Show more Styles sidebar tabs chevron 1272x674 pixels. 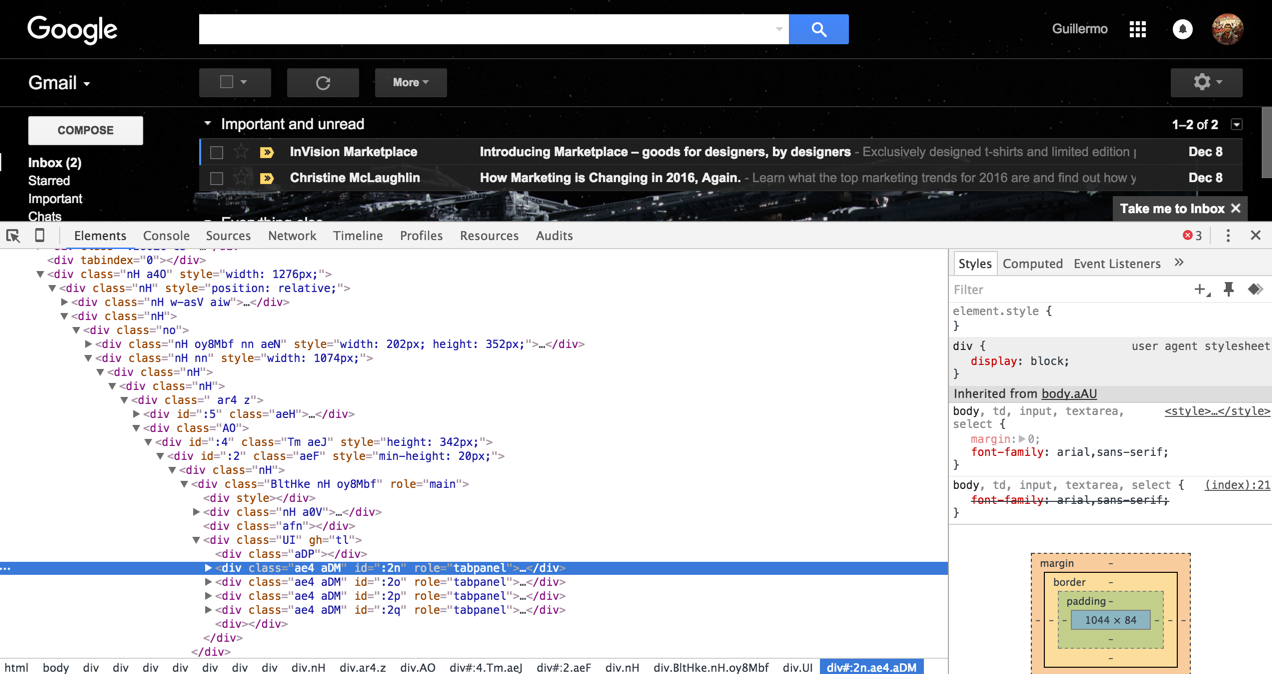[1179, 263]
